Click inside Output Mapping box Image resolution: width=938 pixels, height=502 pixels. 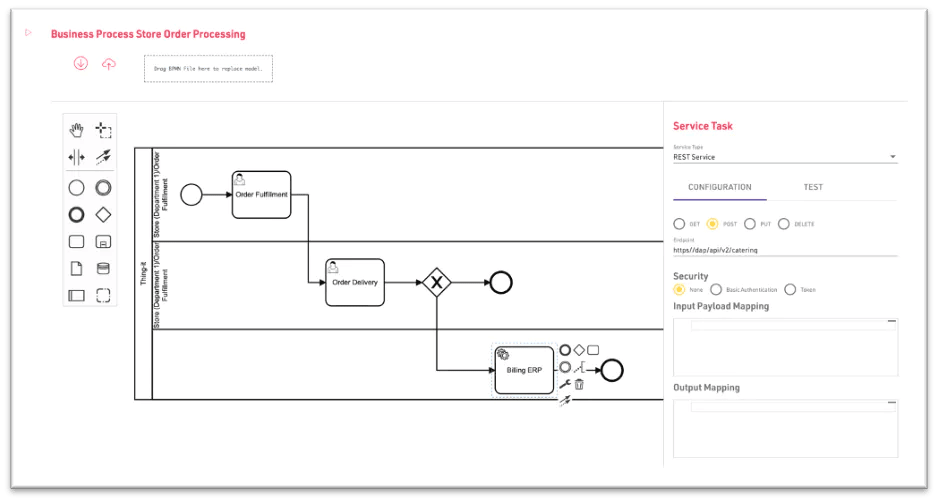point(785,428)
